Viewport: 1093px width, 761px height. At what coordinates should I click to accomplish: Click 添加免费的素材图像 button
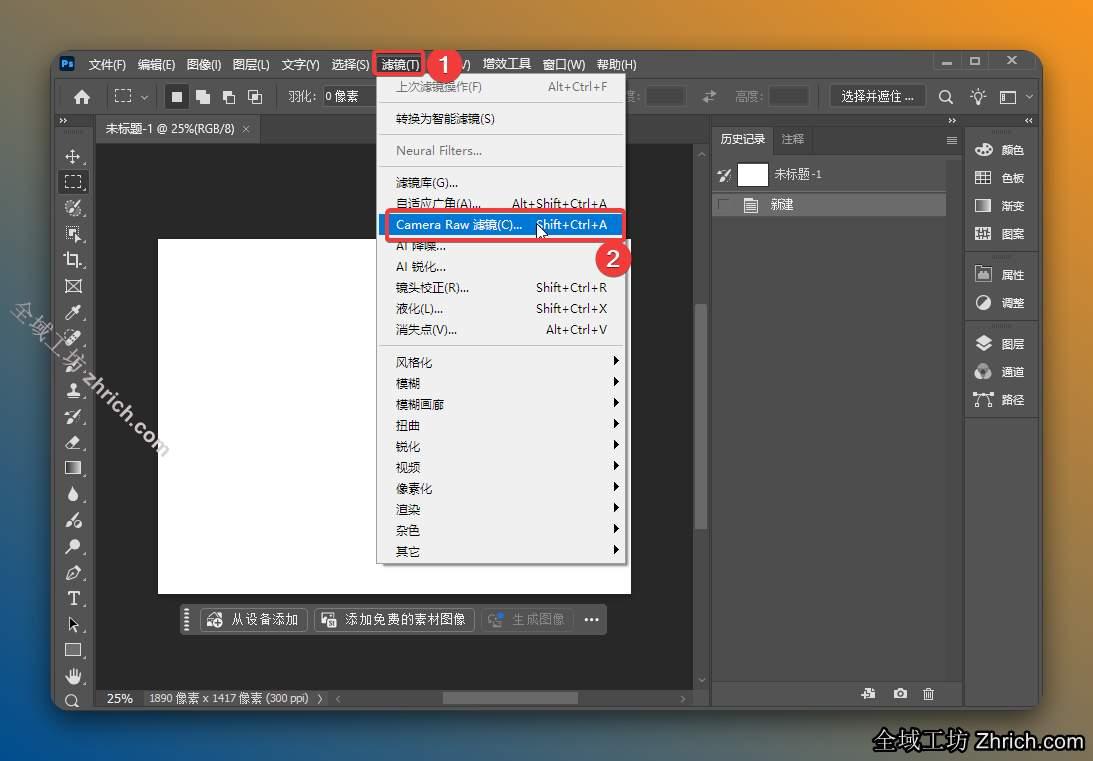pos(395,620)
